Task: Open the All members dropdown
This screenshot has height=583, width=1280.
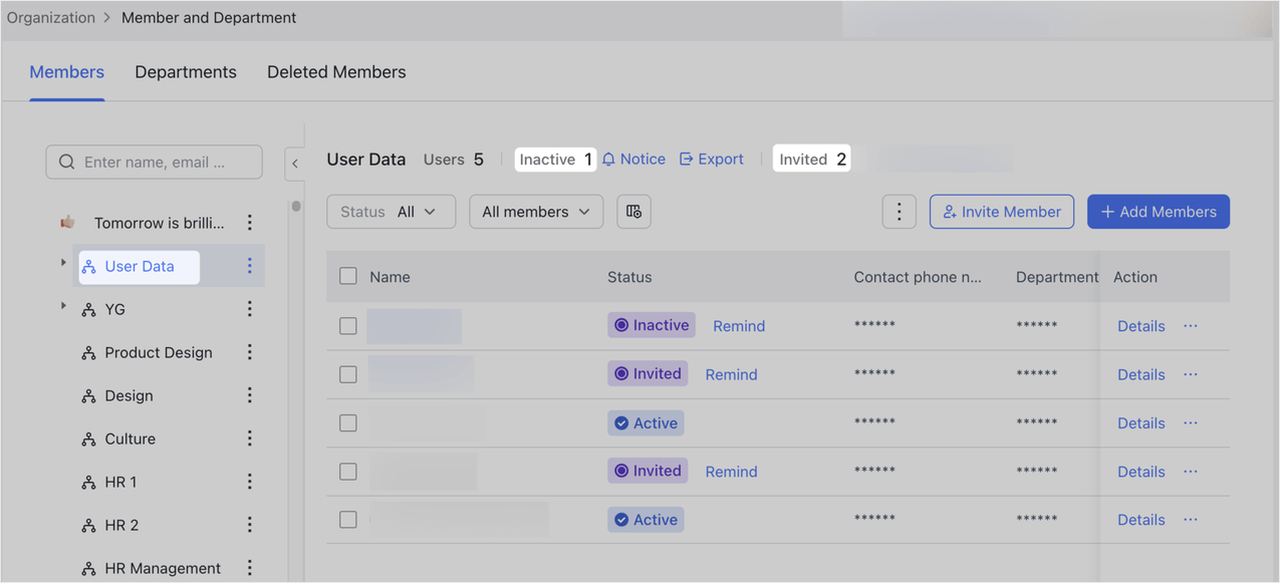Action: [x=536, y=212]
